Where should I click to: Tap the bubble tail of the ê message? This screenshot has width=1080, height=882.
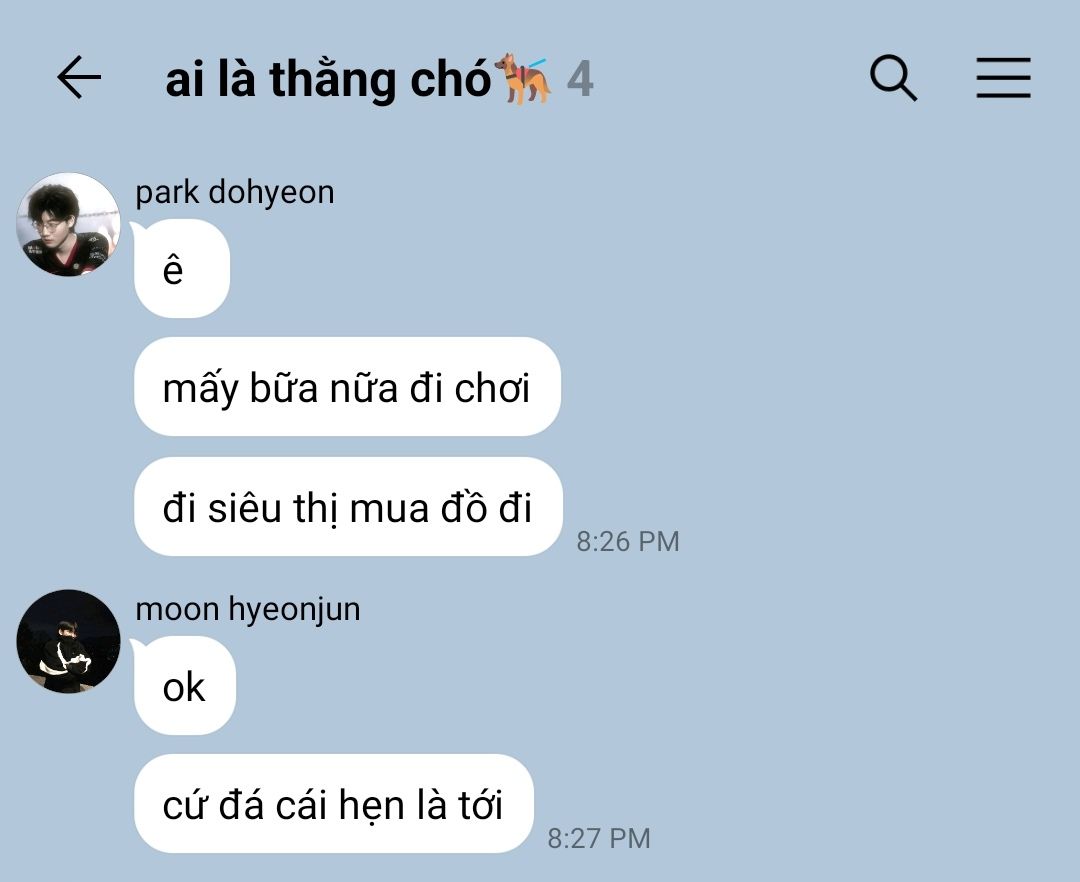138,228
